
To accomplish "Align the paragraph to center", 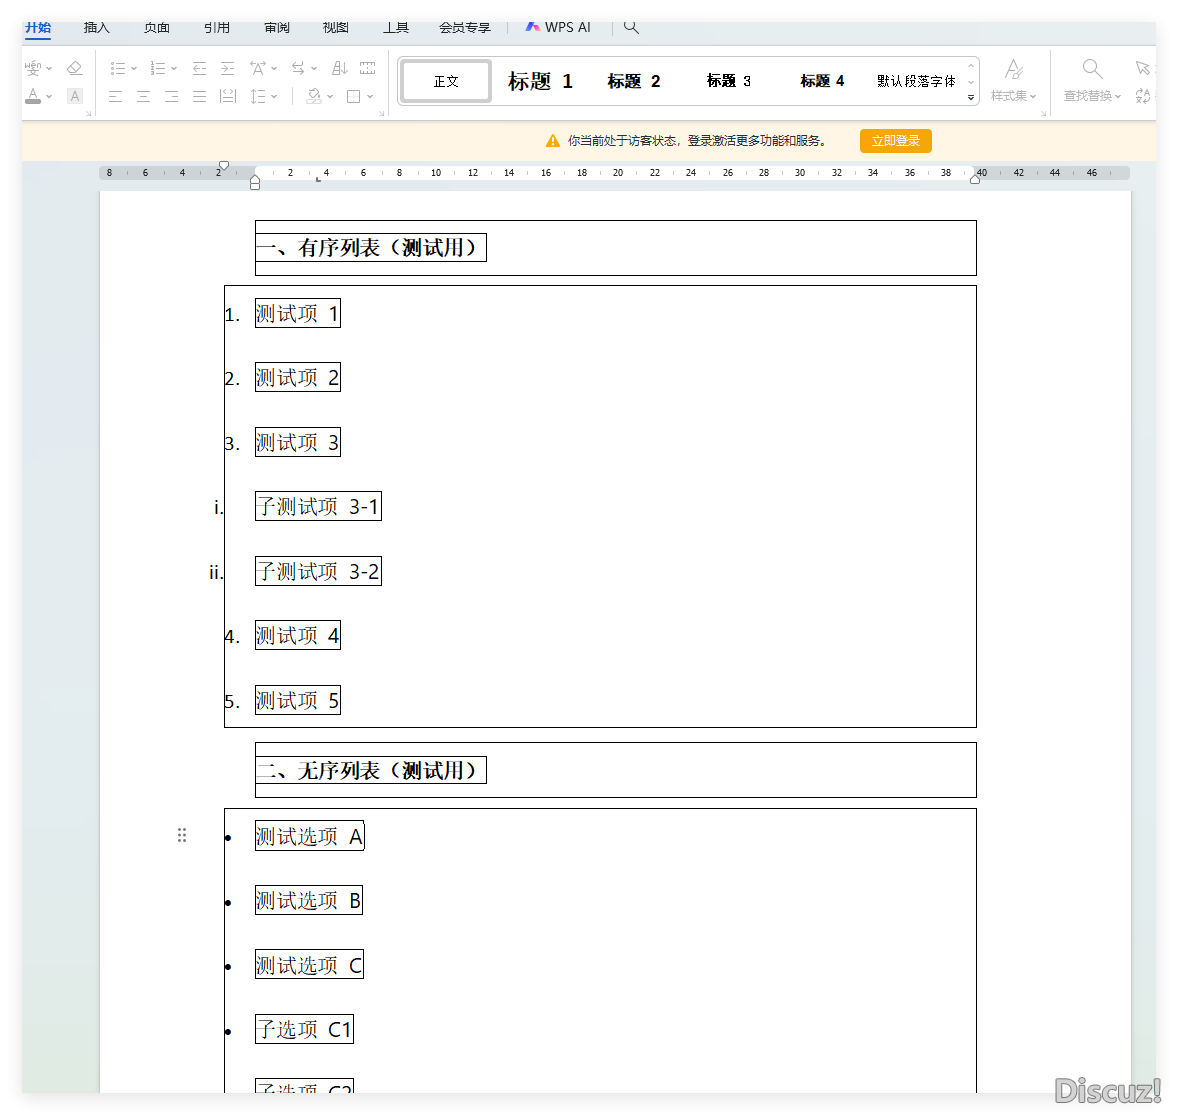I will (x=143, y=96).
